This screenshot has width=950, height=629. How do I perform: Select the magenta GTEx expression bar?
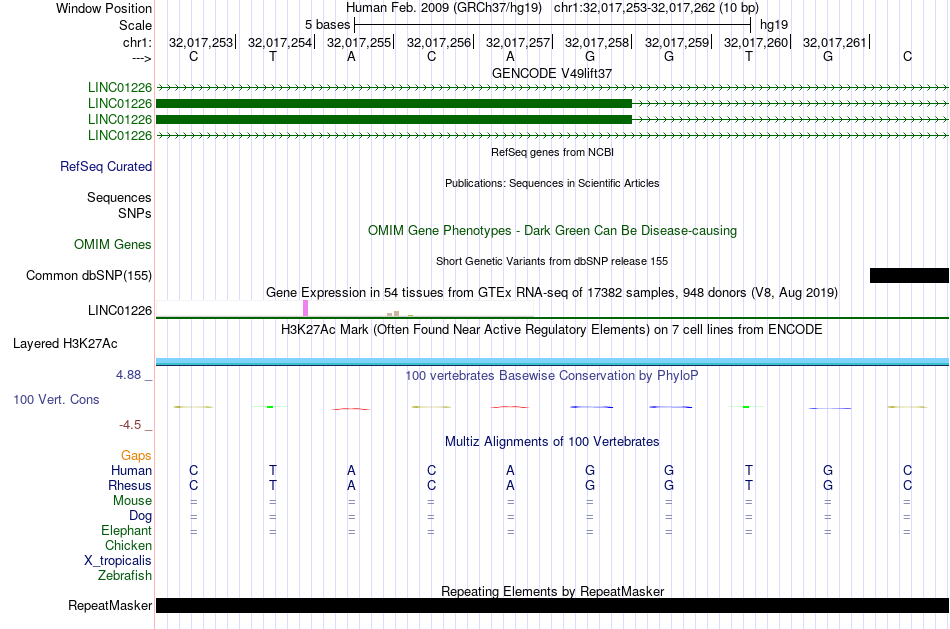(305, 308)
